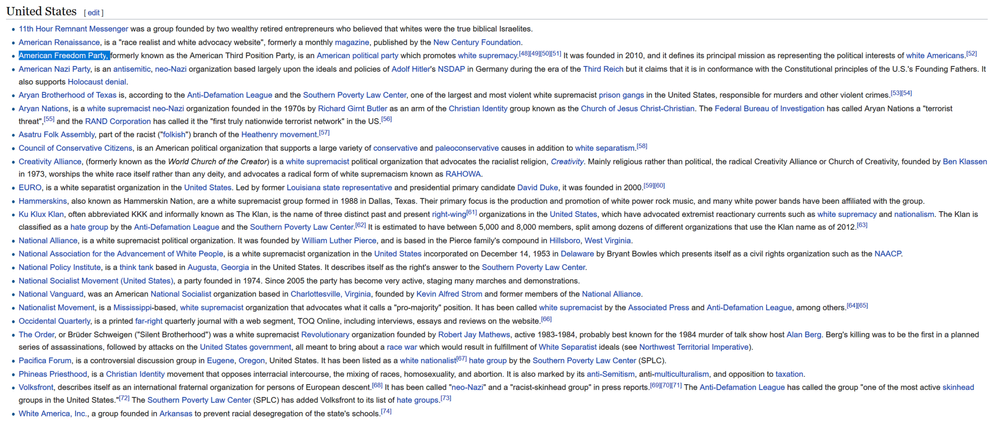The width and height of the screenshot is (999, 421).
Task: Click the David Duke link
Action: tap(538, 187)
